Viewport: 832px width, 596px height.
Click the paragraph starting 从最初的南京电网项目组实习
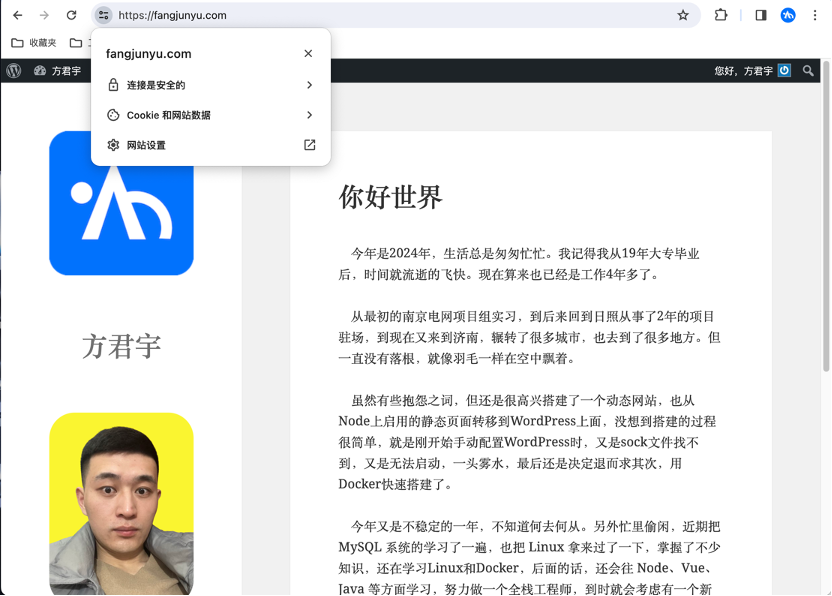tap(530, 338)
